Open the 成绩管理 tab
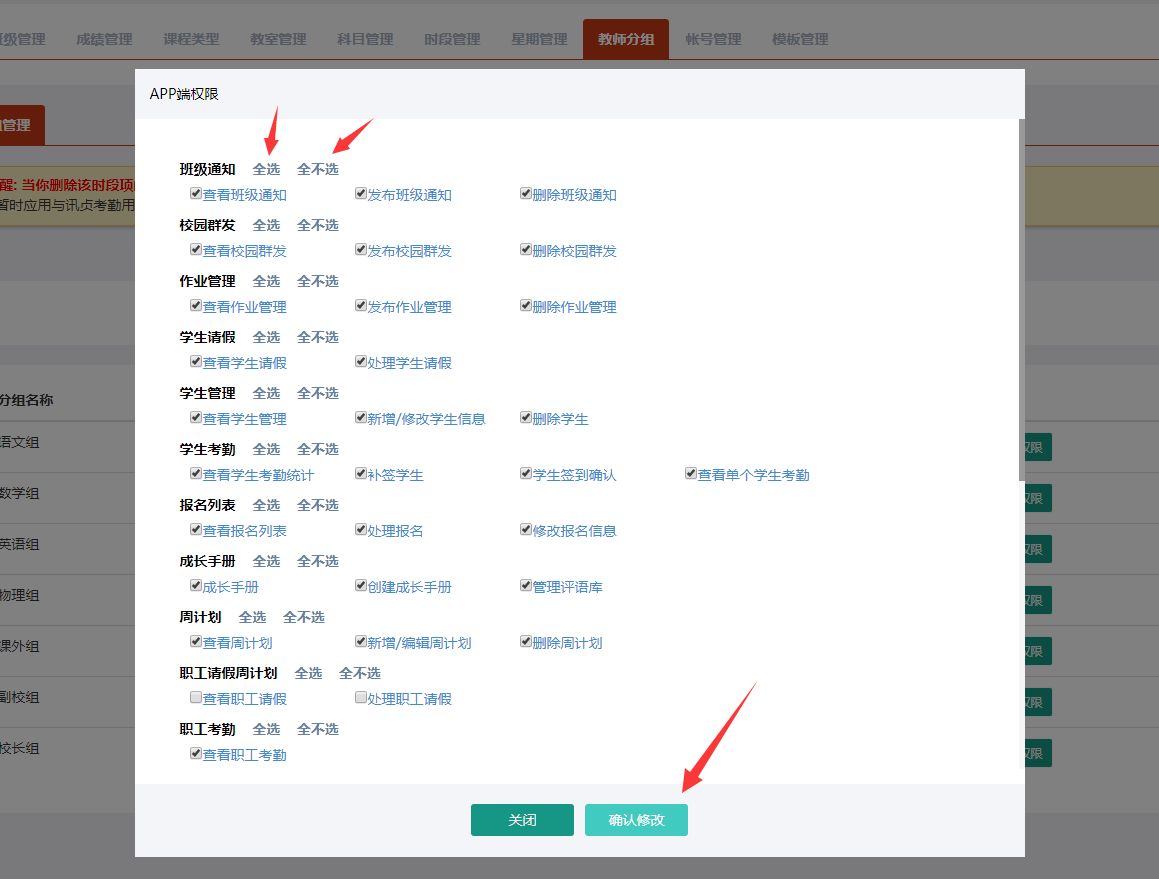 [x=104, y=39]
